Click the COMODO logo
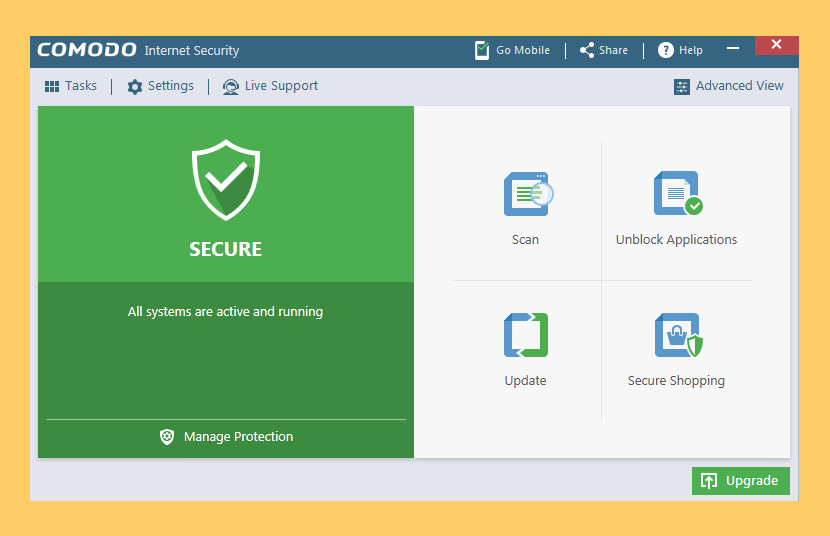The width and height of the screenshot is (830, 536). (x=87, y=50)
